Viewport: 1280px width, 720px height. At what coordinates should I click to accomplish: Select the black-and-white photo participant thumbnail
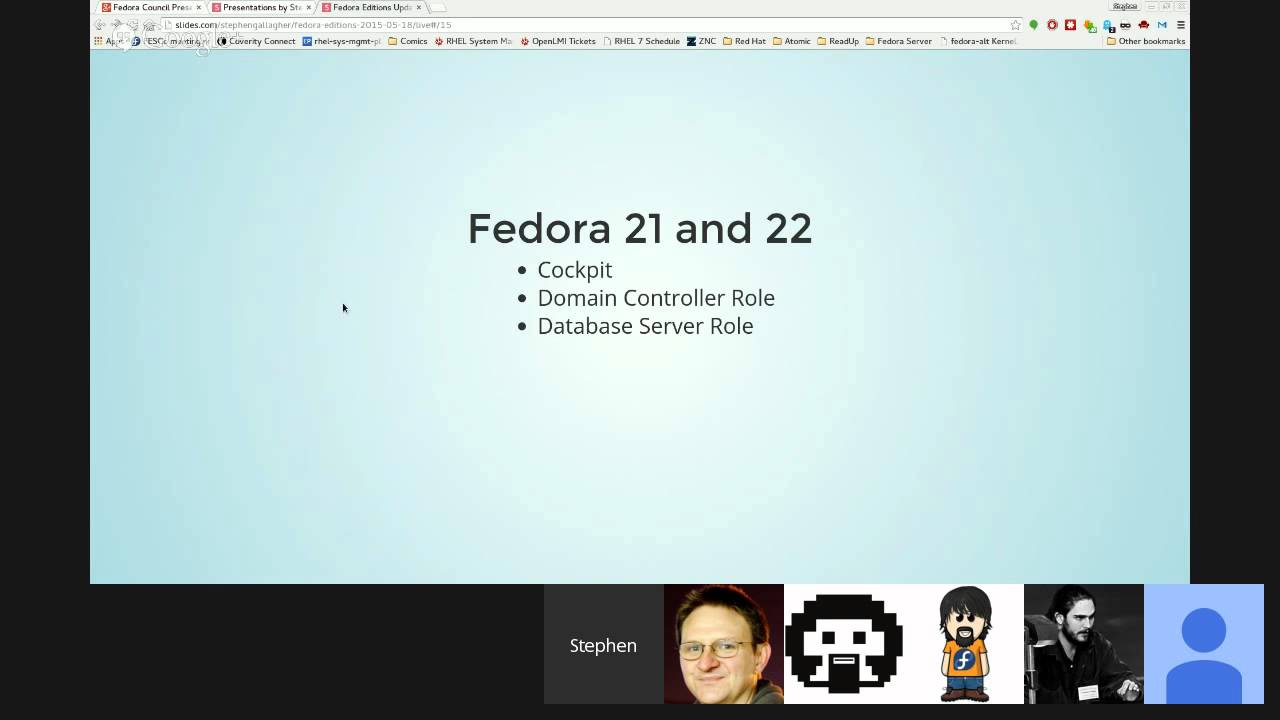pos(1084,644)
